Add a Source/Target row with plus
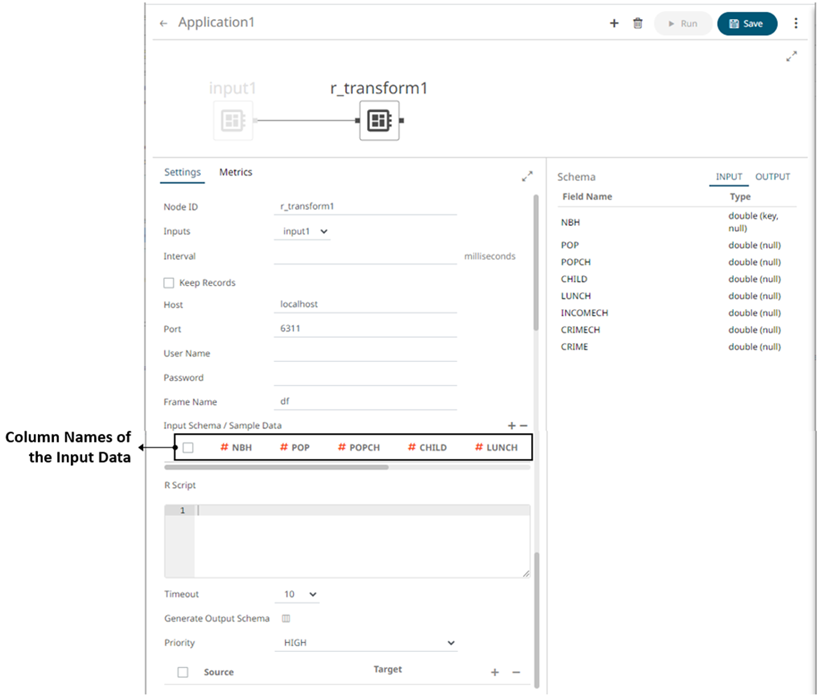The width and height of the screenshot is (818, 696). 495,673
